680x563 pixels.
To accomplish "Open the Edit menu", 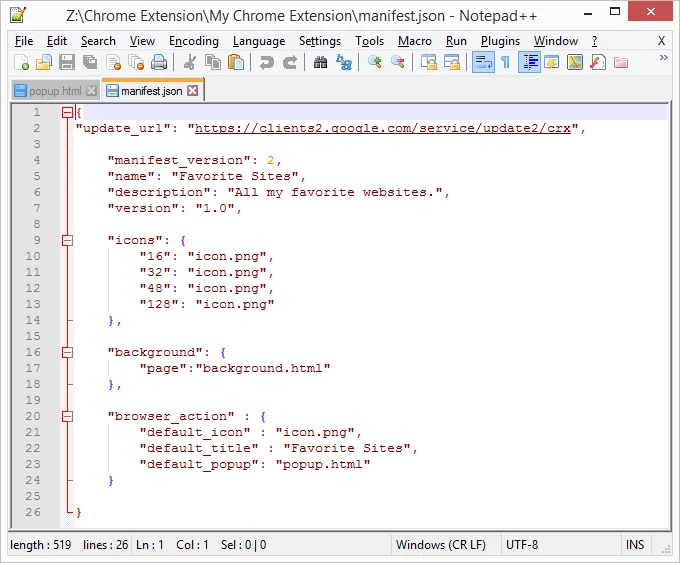I will click(x=57, y=41).
